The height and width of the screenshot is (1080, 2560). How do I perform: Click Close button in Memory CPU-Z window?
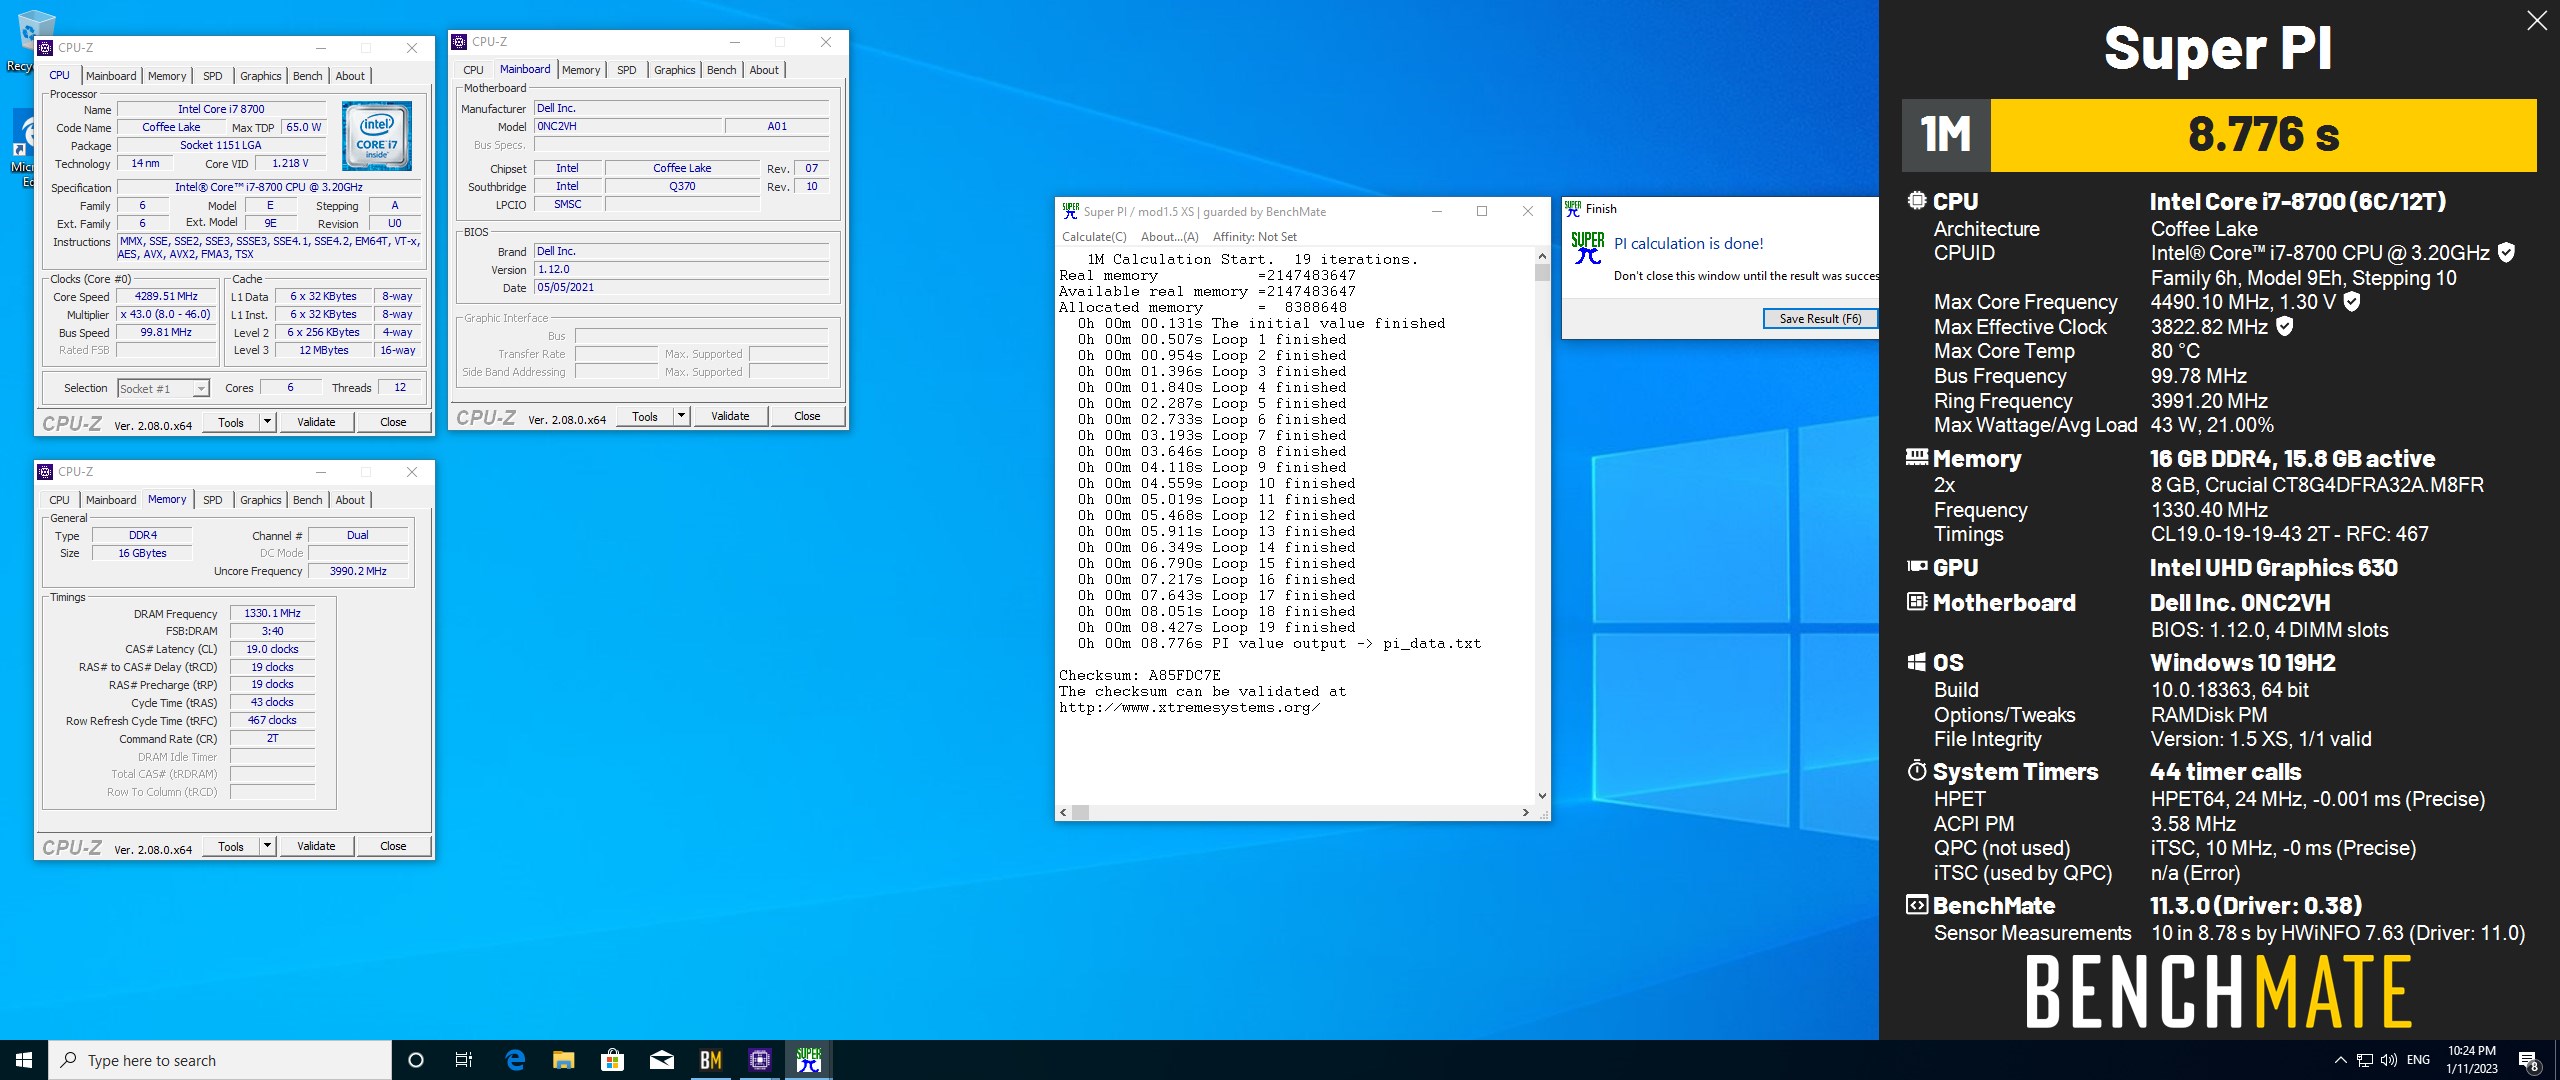click(x=393, y=846)
